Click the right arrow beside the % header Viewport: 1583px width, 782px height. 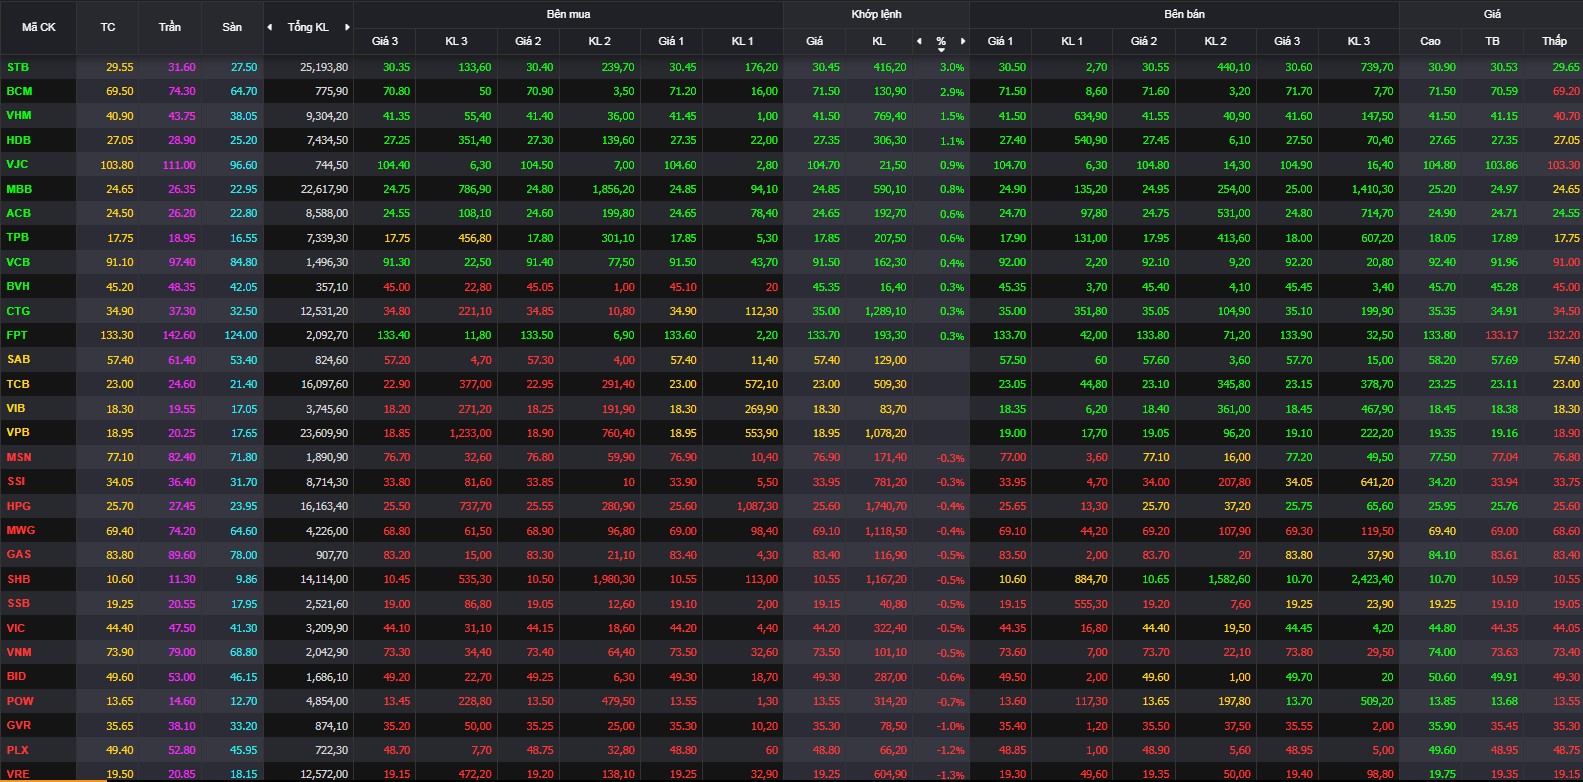[x=963, y=41]
